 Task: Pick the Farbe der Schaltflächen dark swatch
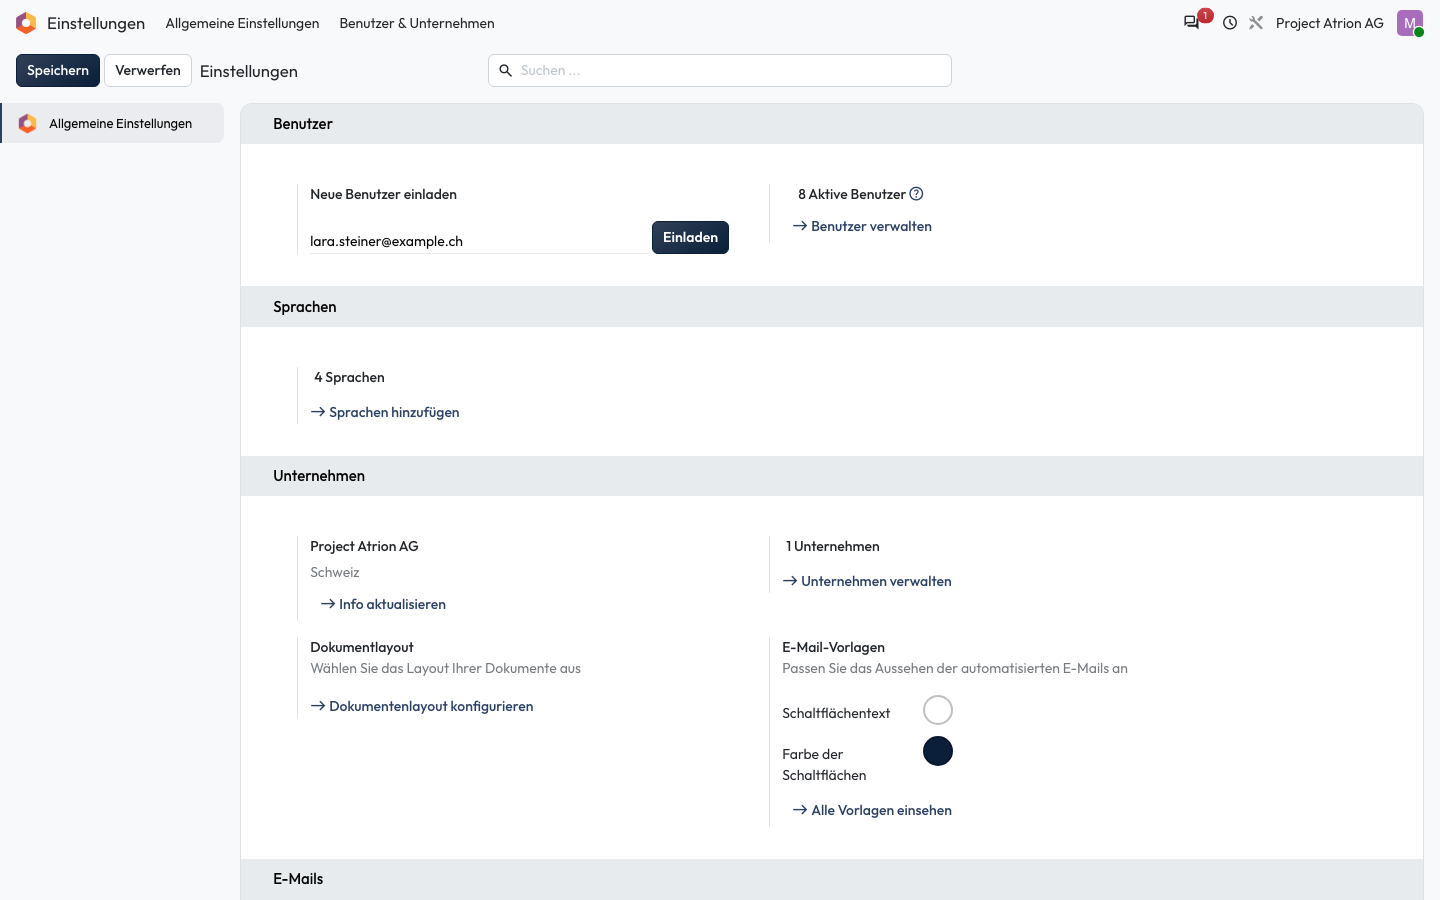point(938,751)
